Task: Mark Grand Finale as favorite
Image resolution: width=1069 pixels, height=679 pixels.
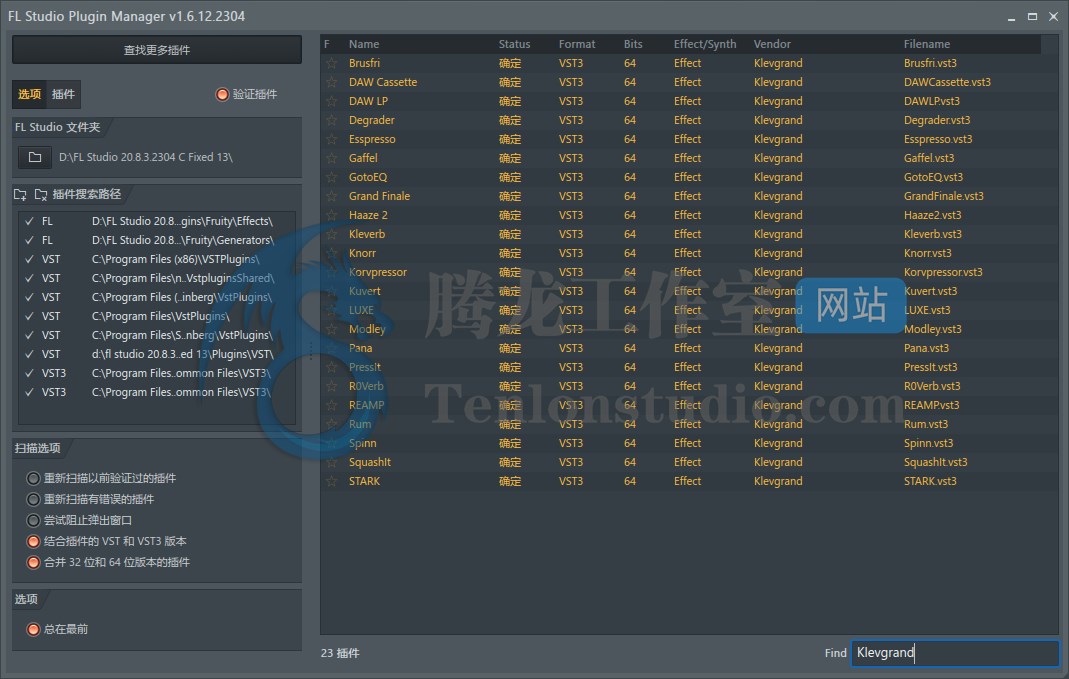Action: tap(331, 196)
